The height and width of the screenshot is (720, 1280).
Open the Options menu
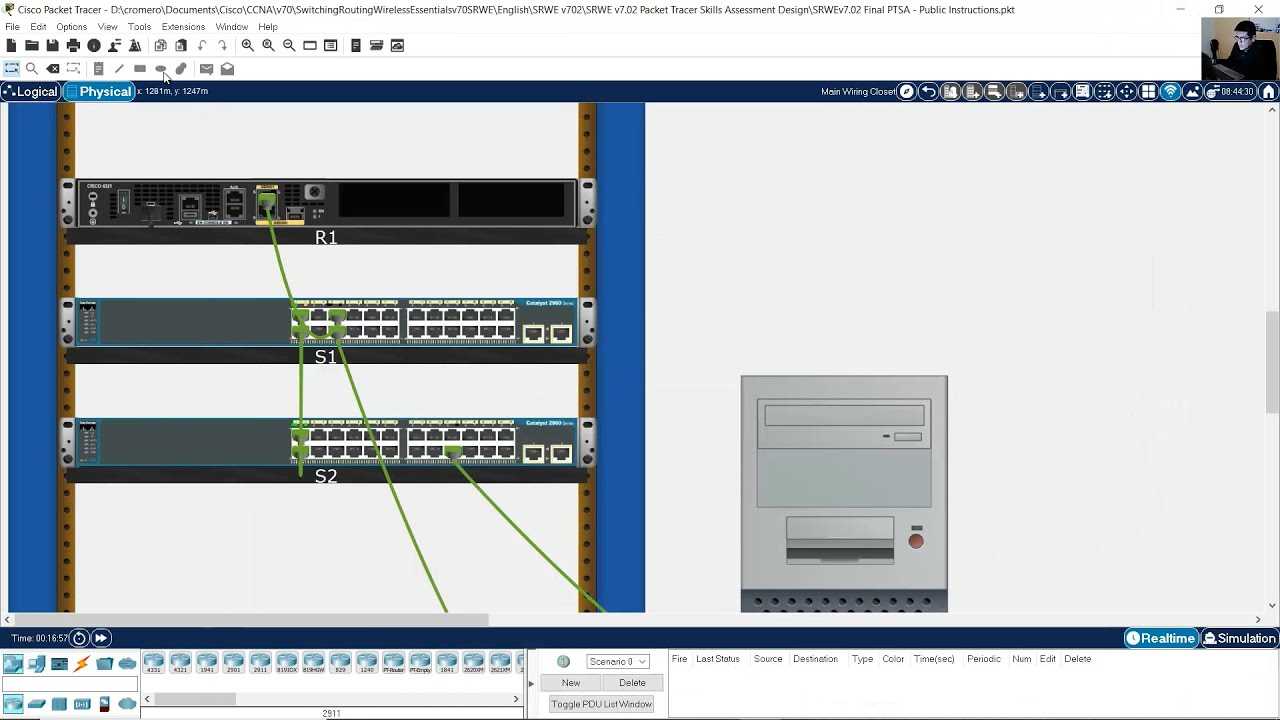coord(71,27)
